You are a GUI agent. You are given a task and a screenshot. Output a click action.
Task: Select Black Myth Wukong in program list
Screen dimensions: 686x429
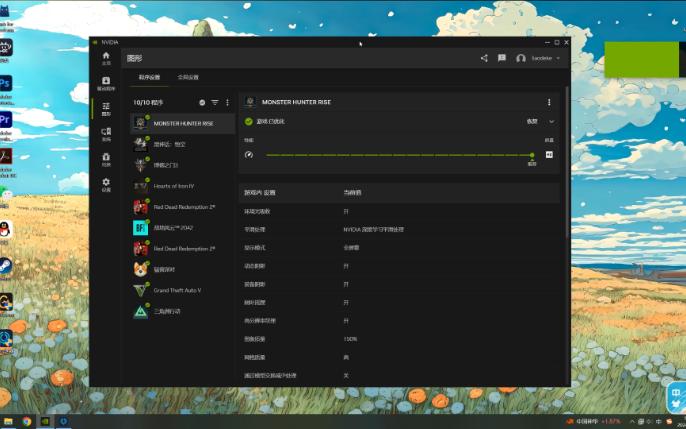[x=183, y=144]
